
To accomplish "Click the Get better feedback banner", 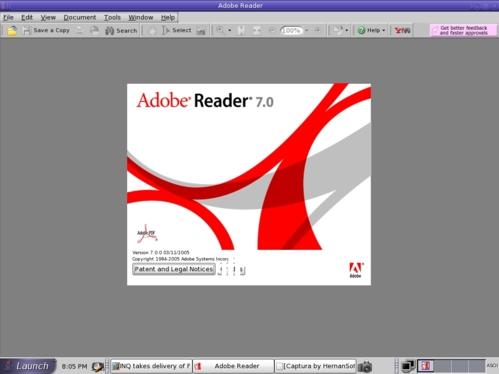I will 463,30.
